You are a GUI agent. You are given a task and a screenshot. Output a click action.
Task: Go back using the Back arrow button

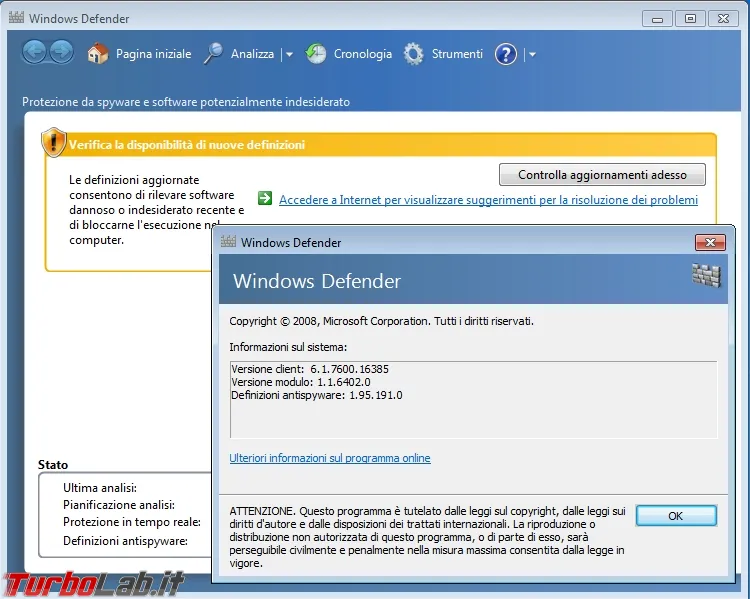pyautogui.click(x=34, y=52)
